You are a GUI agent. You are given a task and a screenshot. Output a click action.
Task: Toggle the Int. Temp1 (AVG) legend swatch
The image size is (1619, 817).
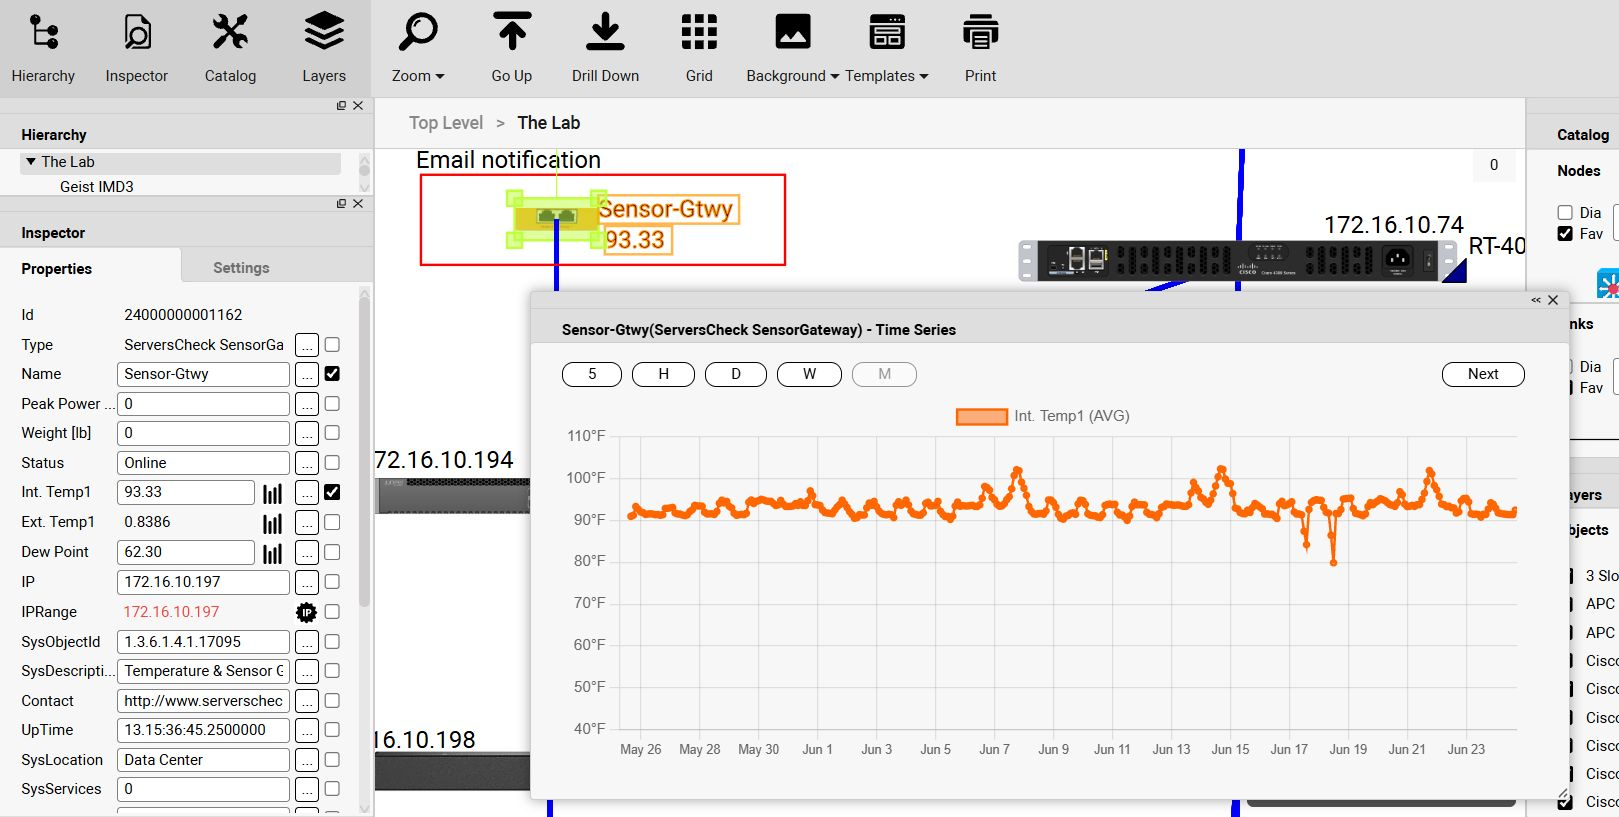point(981,417)
